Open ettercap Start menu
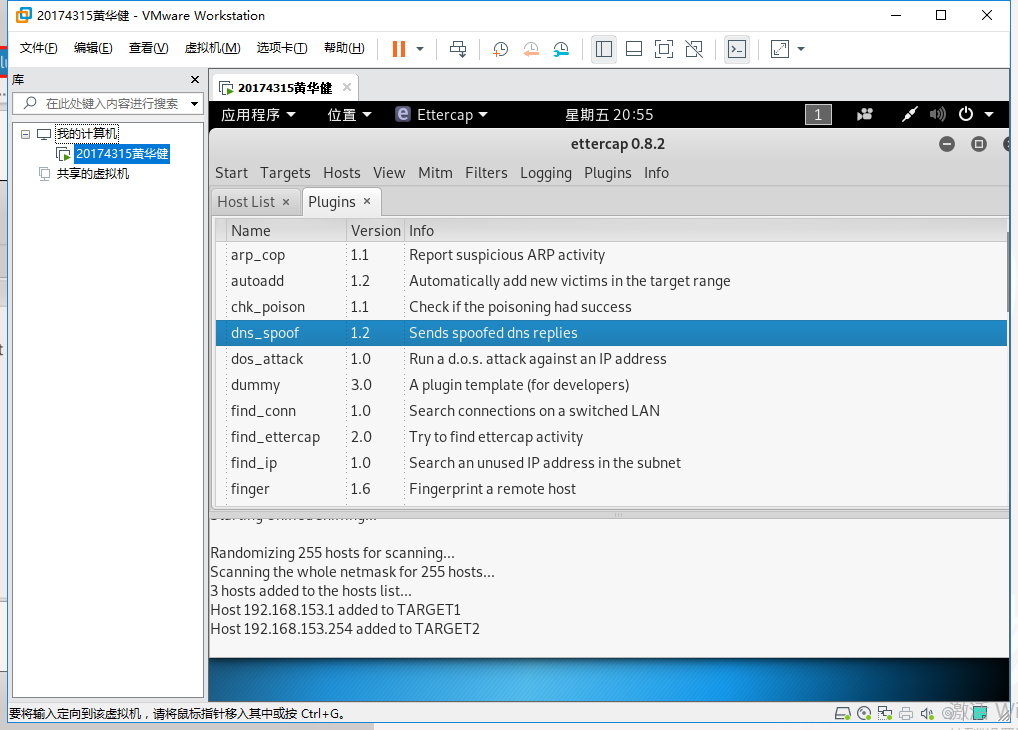The height and width of the screenshot is (730, 1018). [231, 173]
